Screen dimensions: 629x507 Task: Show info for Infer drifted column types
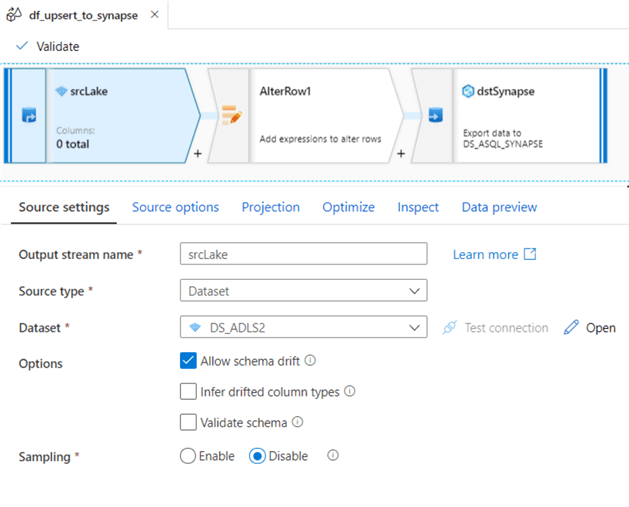pyautogui.click(x=350, y=391)
